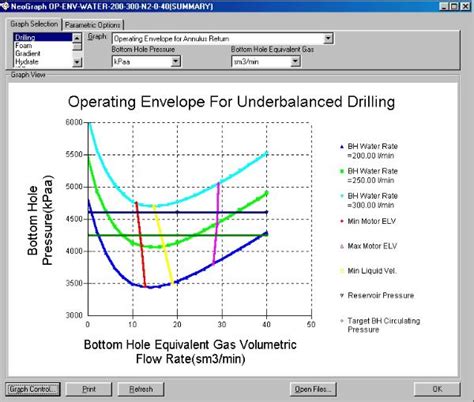Click the Max Motor ELV legend marker
The height and width of the screenshot is (402, 474).
342,246
